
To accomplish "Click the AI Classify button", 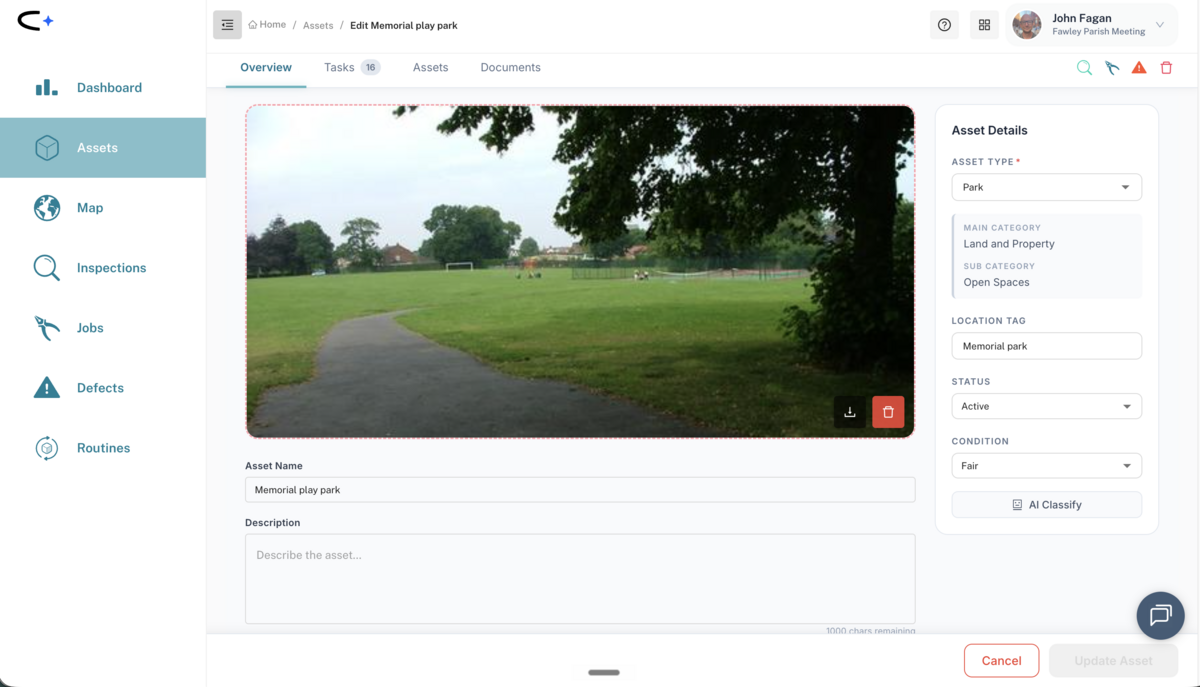I will click(x=1047, y=505).
